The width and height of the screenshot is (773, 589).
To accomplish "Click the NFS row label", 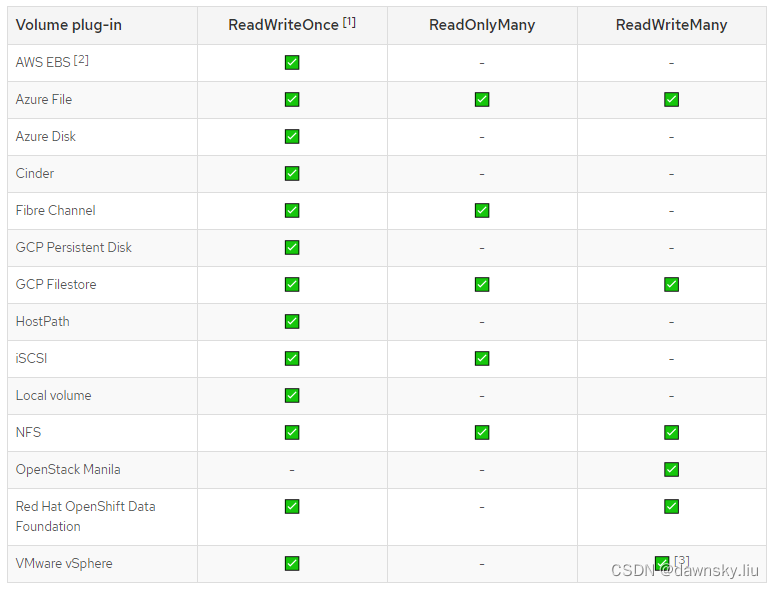I will click(x=28, y=432).
